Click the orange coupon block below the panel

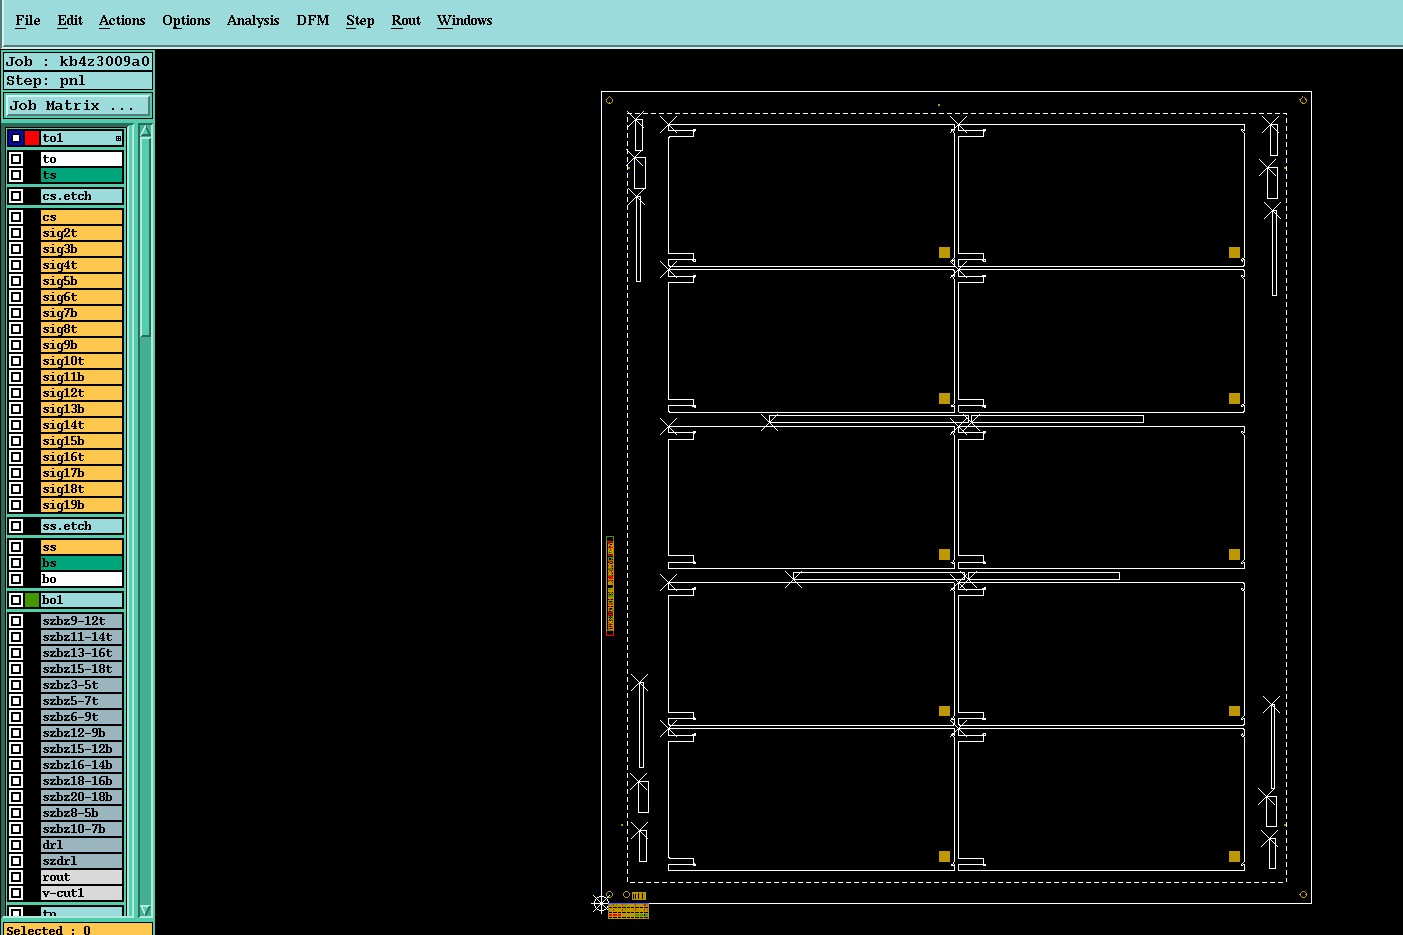(x=628, y=911)
